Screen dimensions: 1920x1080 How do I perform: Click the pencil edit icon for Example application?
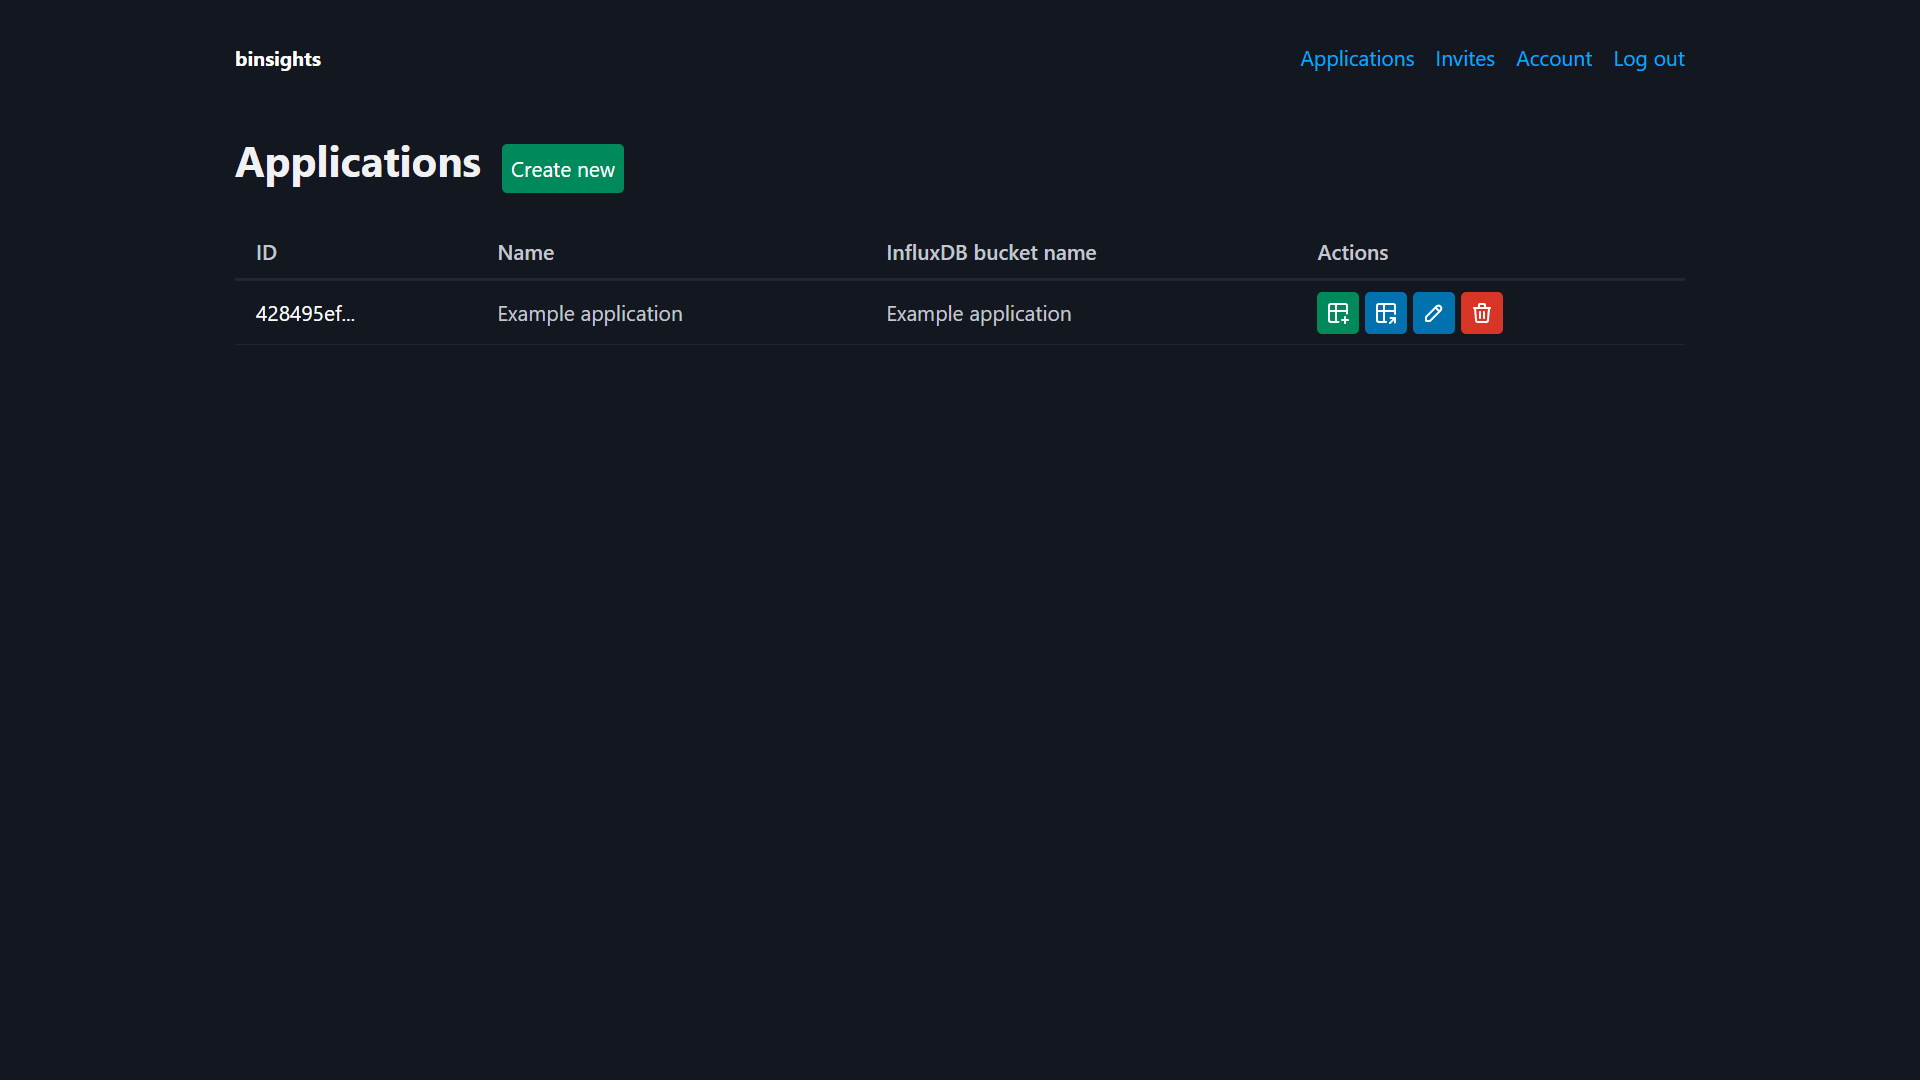click(x=1433, y=313)
